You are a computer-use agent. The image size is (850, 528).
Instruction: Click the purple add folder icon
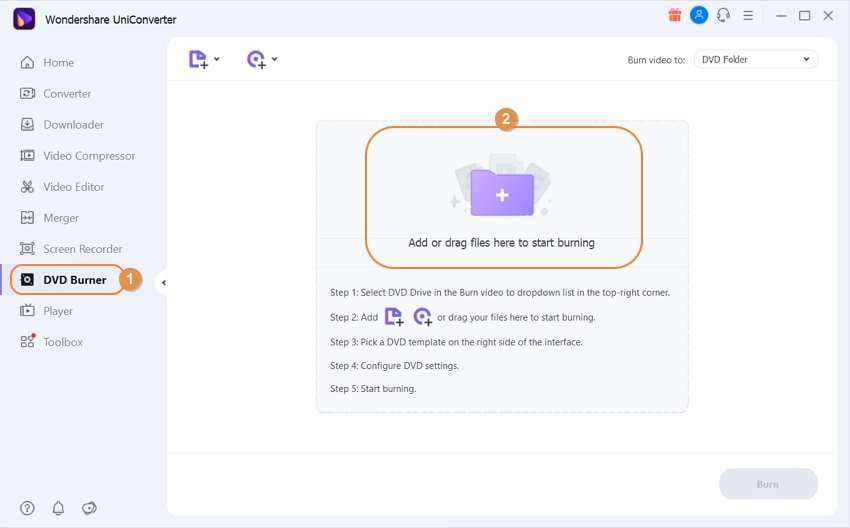click(x=502, y=192)
